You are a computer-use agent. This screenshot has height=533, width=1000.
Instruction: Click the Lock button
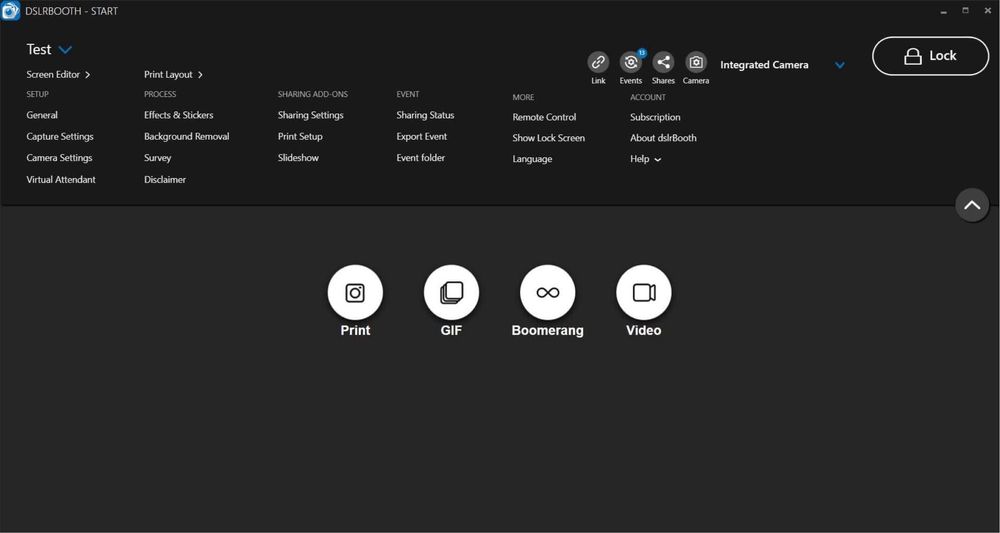(x=930, y=56)
